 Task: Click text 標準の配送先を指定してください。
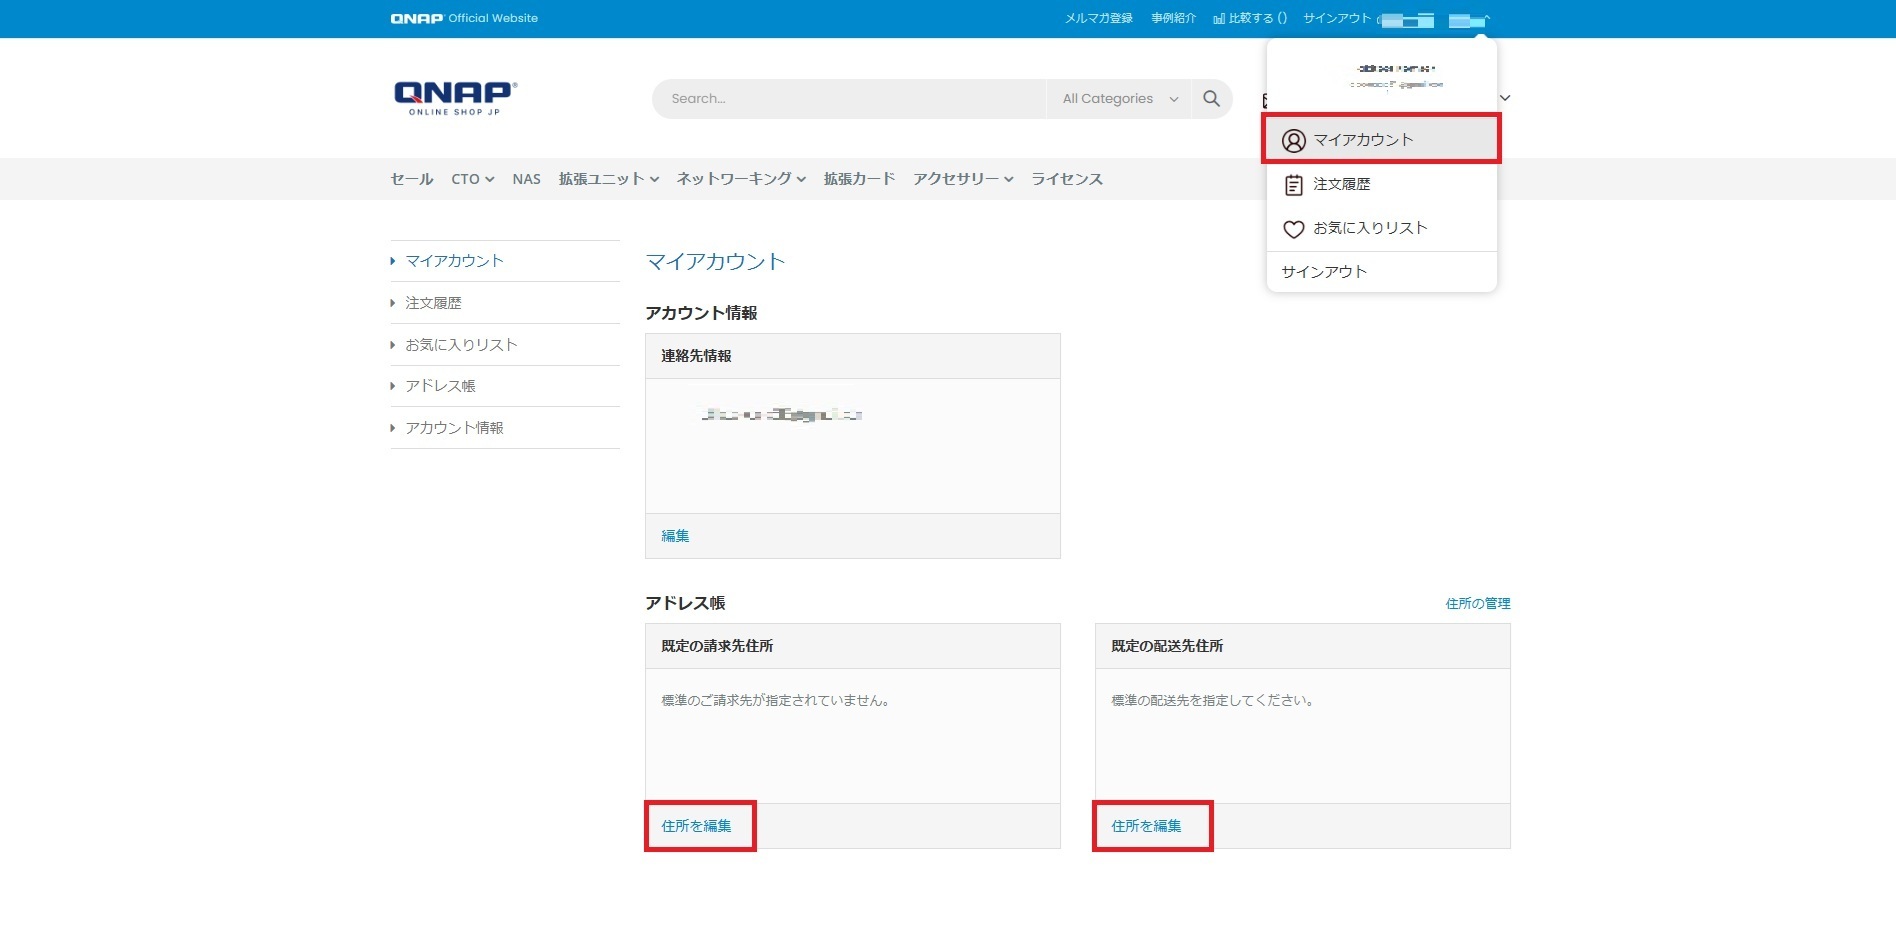pyautogui.click(x=1213, y=700)
